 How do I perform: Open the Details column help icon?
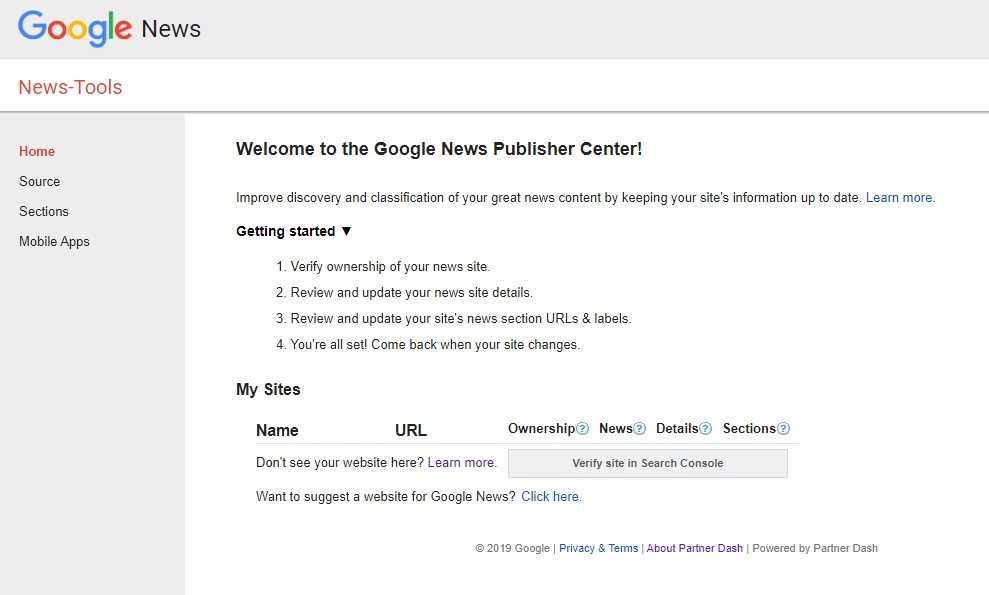point(705,429)
